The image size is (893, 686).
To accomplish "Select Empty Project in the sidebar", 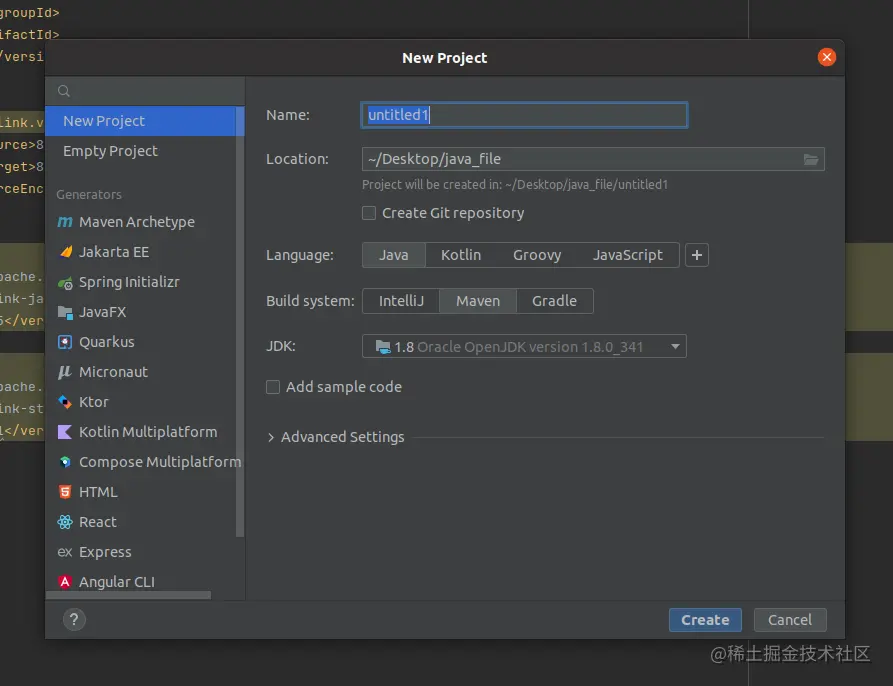I will coord(145,151).
